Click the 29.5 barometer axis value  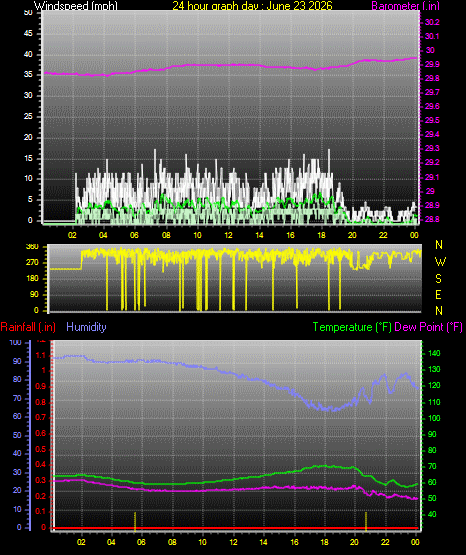pyautogui.click(x=432, y=120)
